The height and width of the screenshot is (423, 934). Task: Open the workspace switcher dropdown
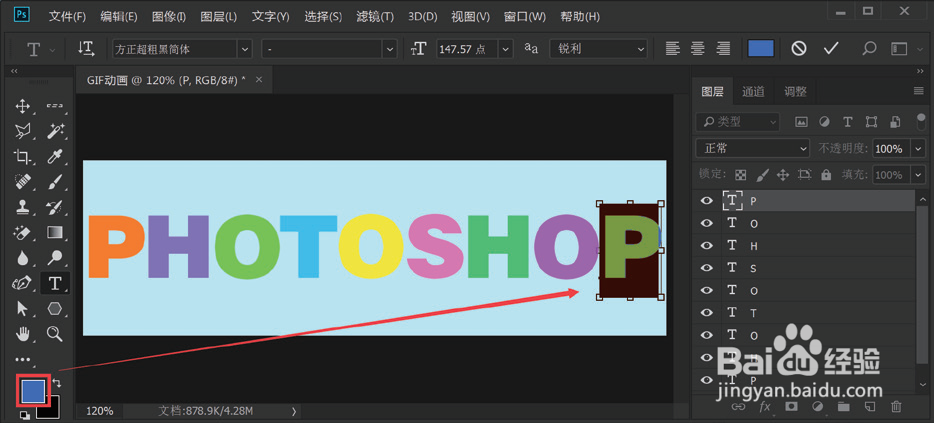pos(903,49)
